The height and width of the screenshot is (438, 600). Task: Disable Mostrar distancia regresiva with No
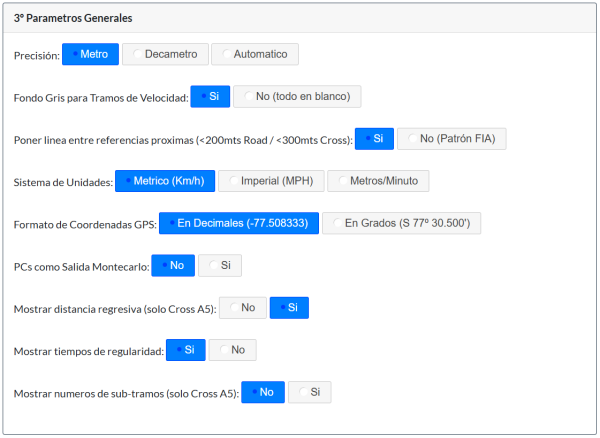[x=243, y=308]
